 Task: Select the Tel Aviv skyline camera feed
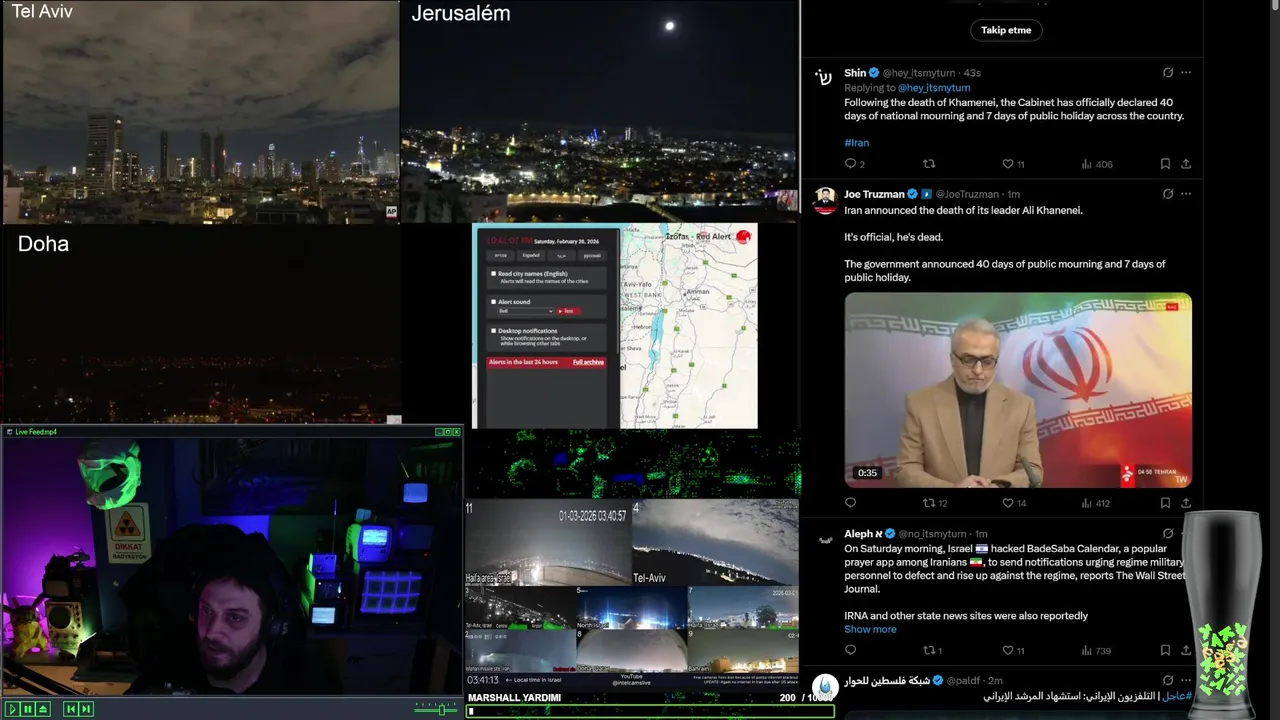tap(200, 112)
